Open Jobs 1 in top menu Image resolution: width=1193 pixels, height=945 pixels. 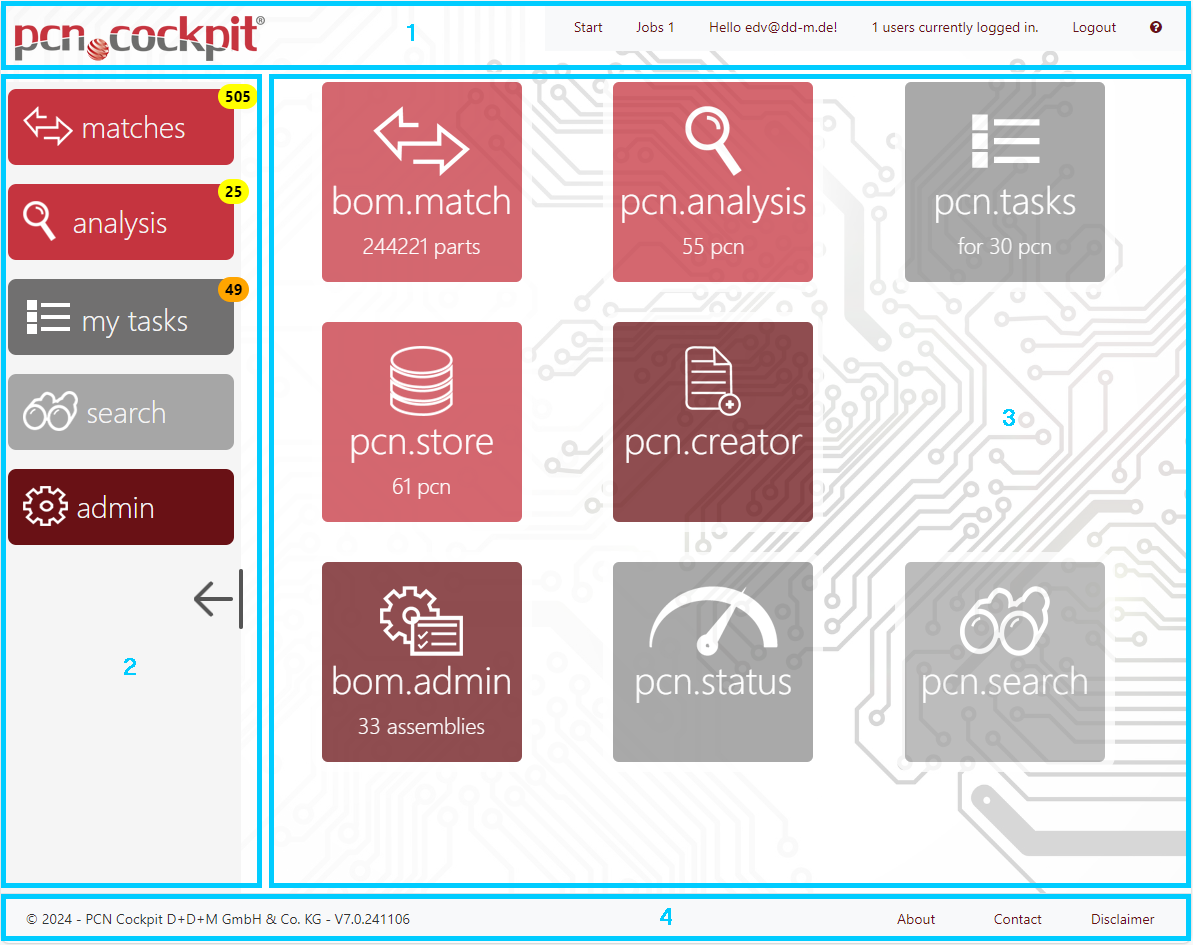(655, 28)
